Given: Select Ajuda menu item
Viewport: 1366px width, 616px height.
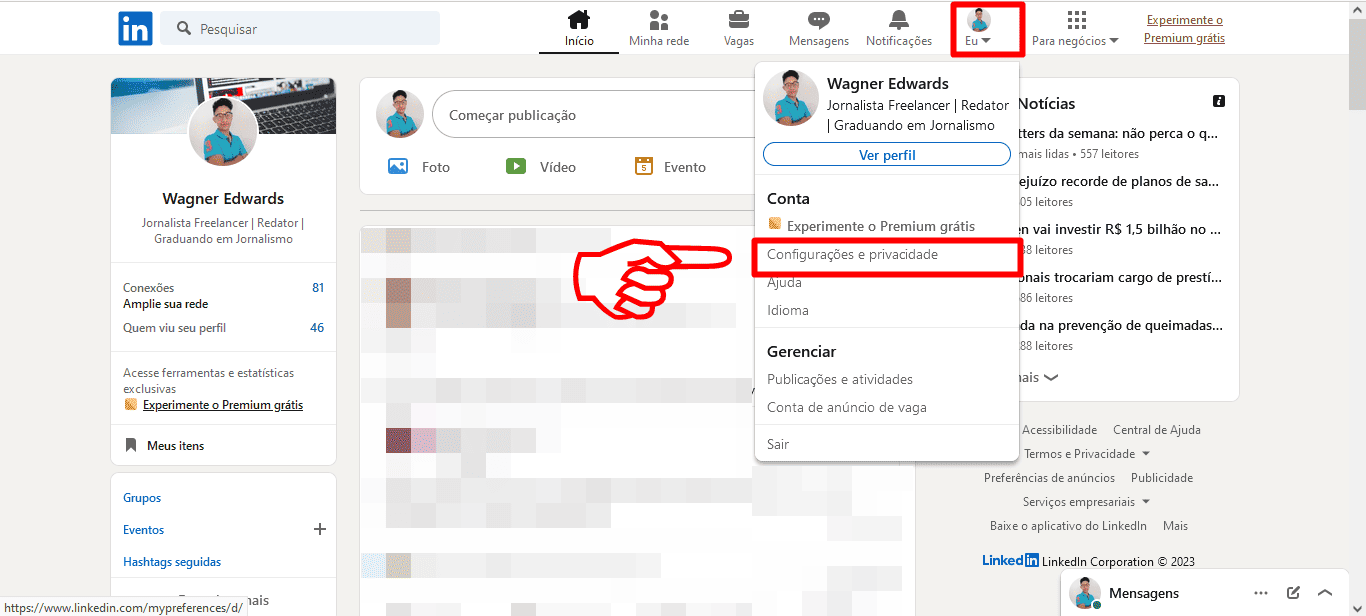Looking at the screenshot, I should [784, 283].
